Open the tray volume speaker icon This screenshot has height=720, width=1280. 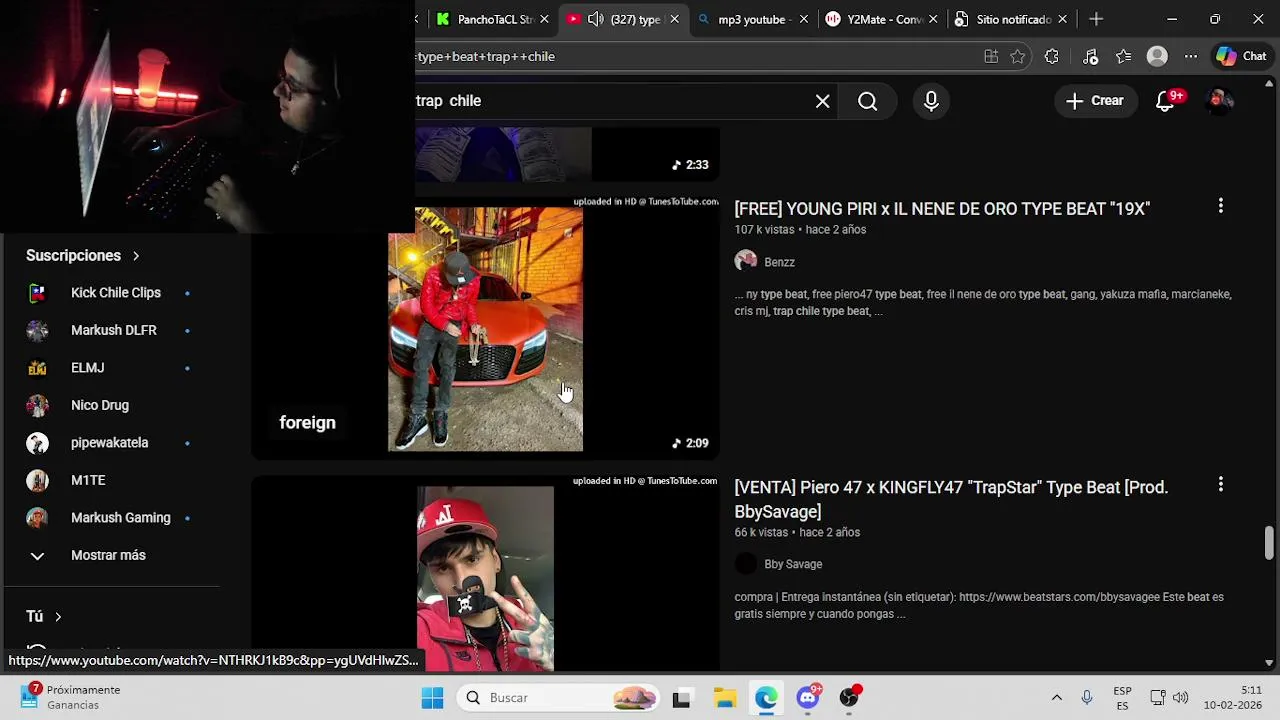point(1180,698)
